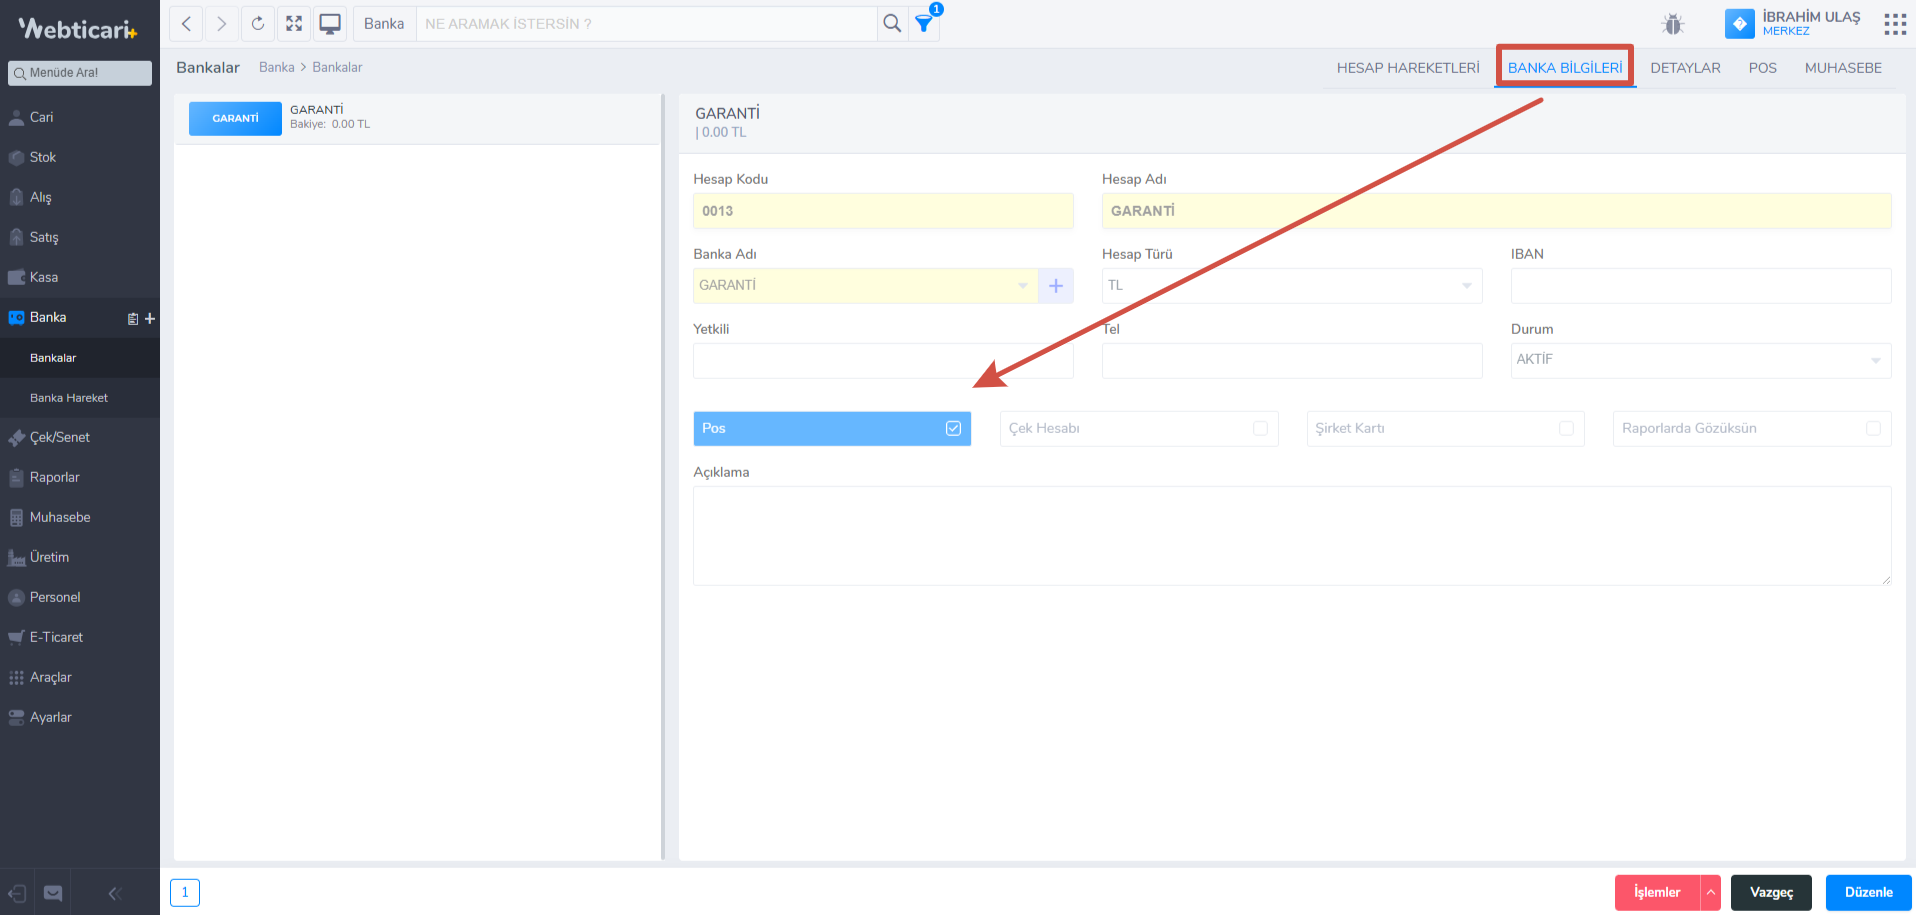Open the Hesap Türü dropdown

click(1291, 286)
